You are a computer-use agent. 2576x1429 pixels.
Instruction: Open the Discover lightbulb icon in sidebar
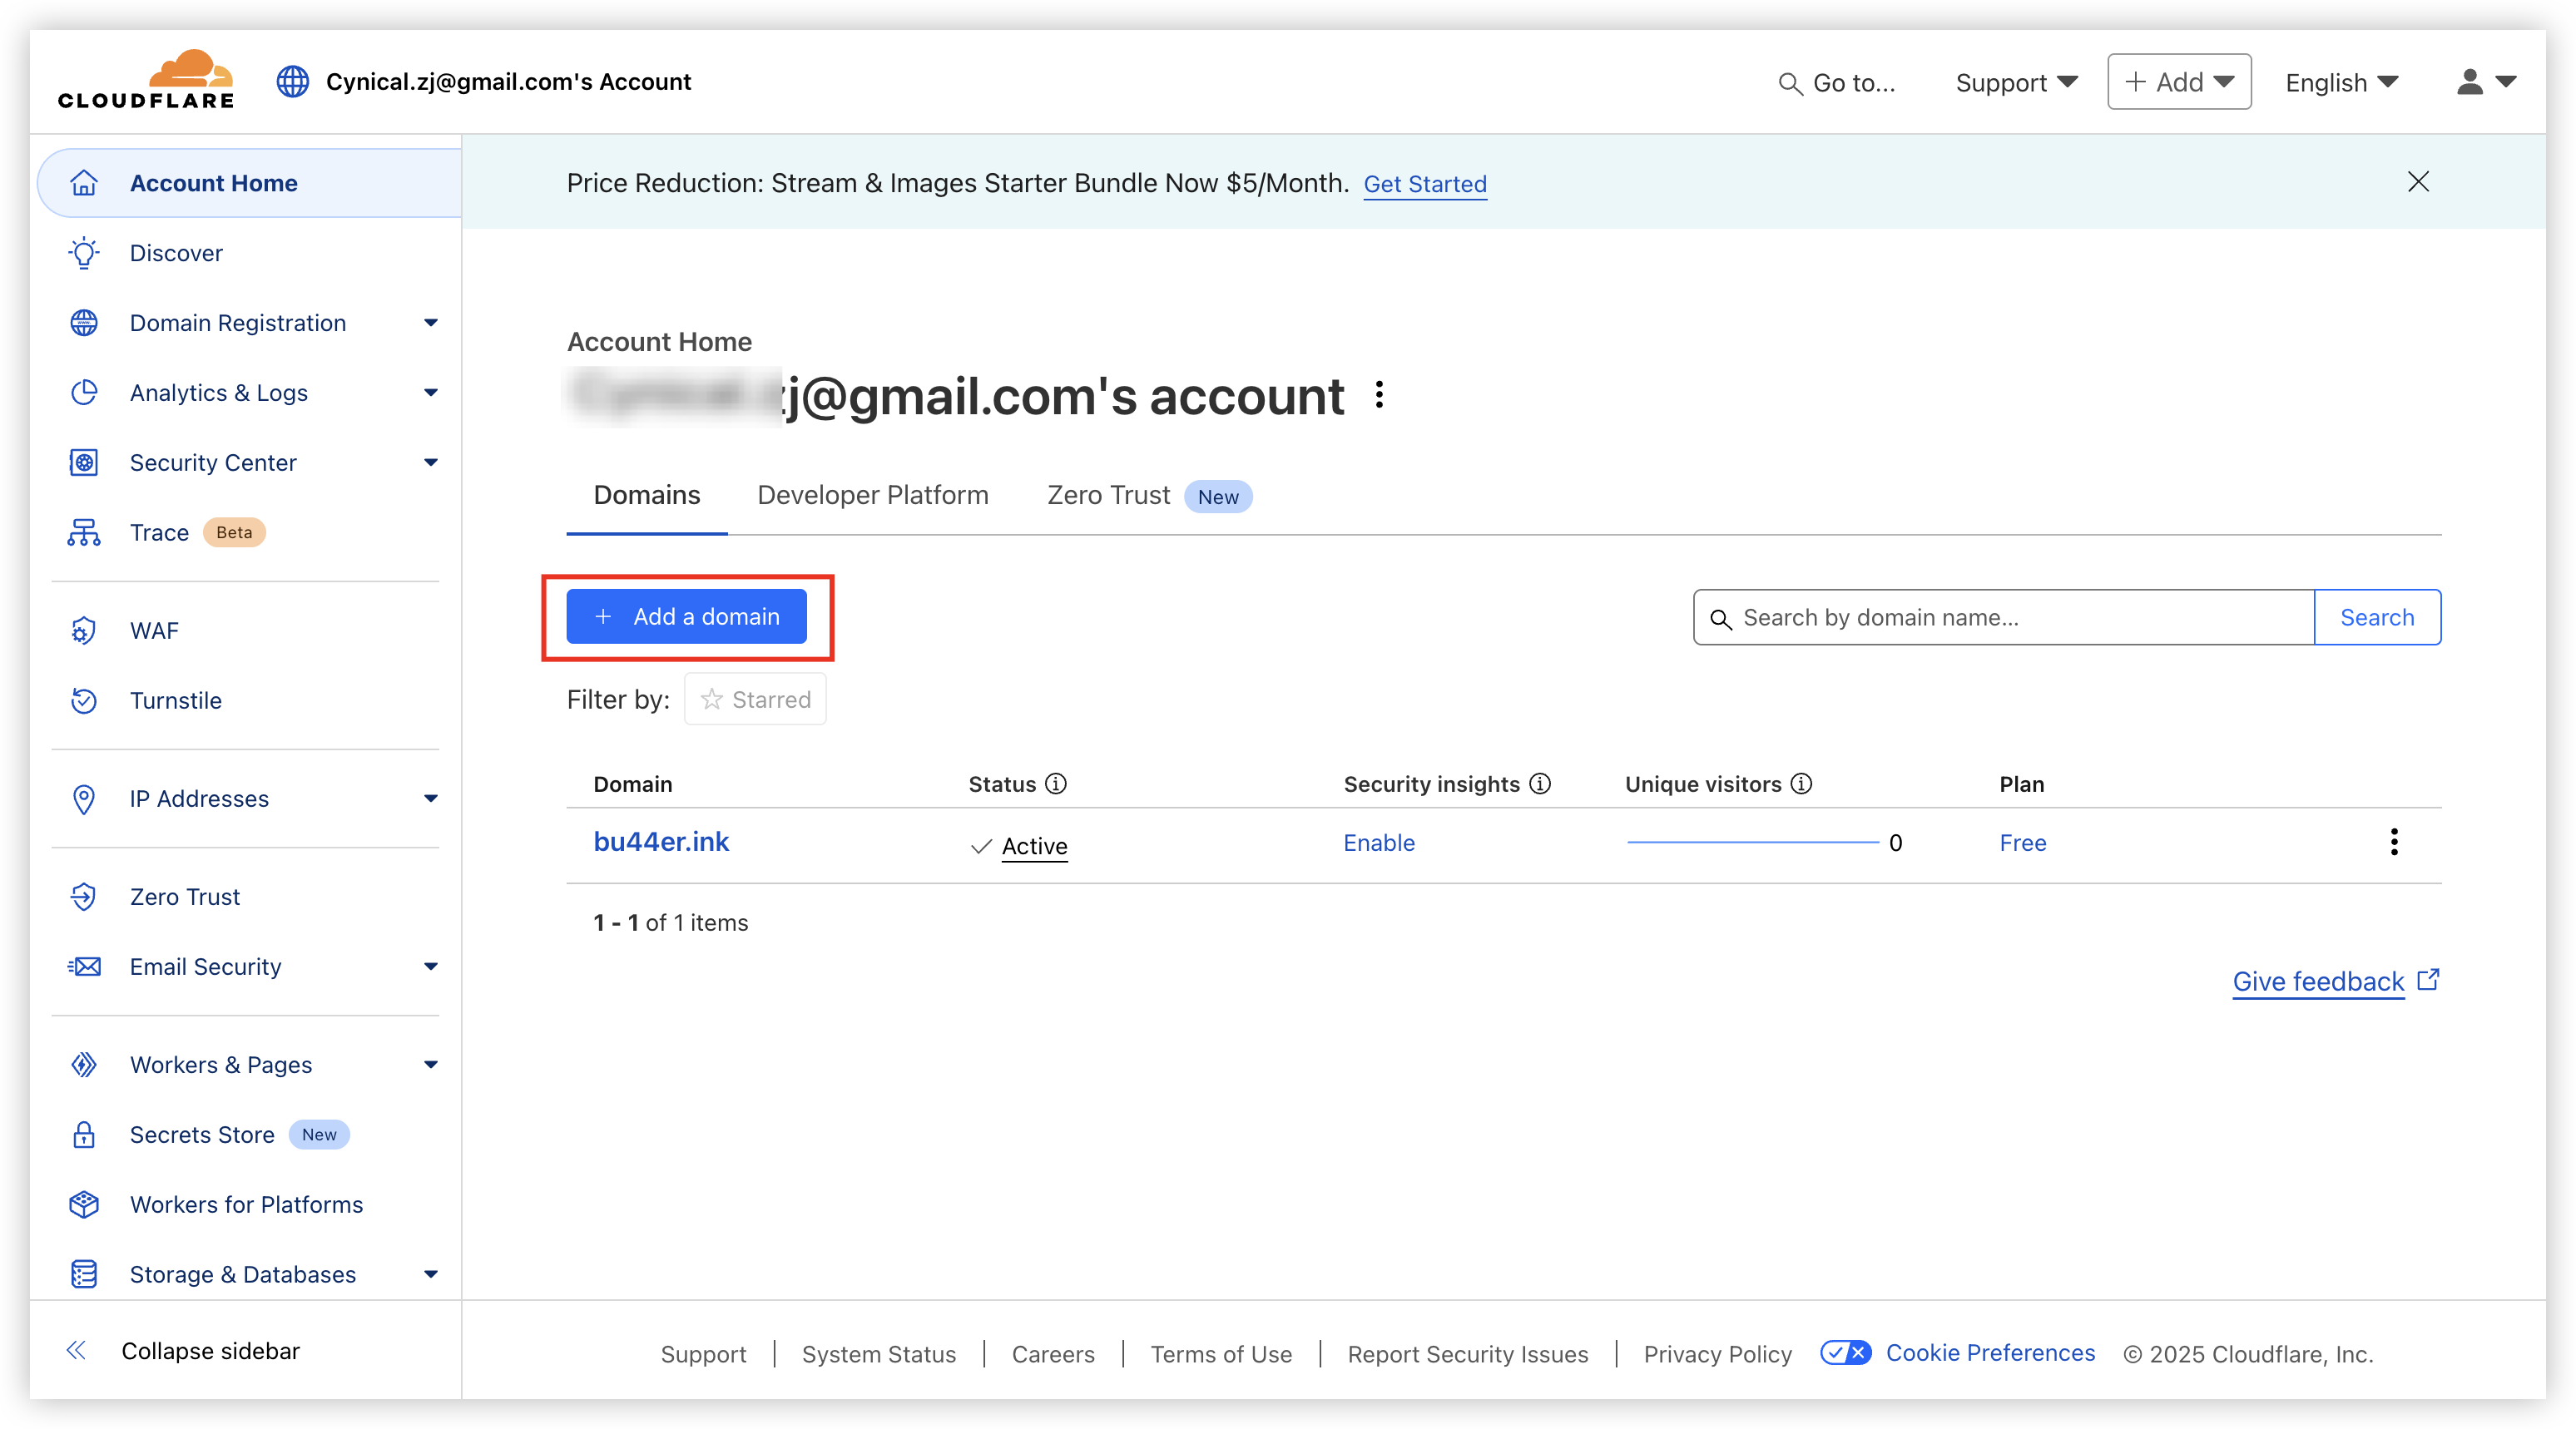(x=84, y=253)
